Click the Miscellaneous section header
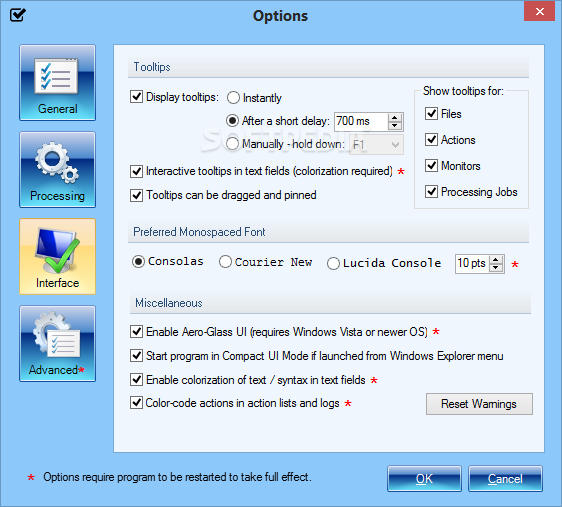The width and height of the screenshot is (562, 507). click(x=168, y=303)
